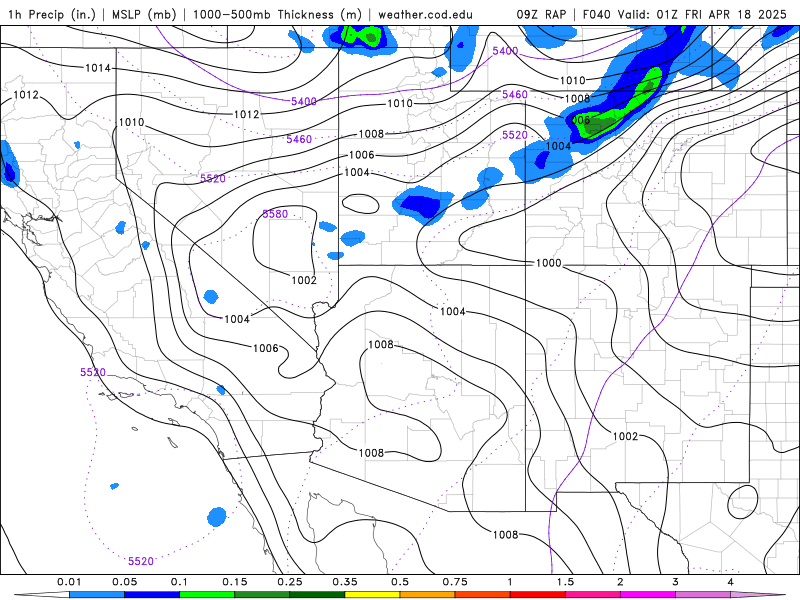Viewport: 800px width, 600px height.
Task: Click the red 1–1.5 legend swatch
Action: pyautogui.click(x=538, y=595)
